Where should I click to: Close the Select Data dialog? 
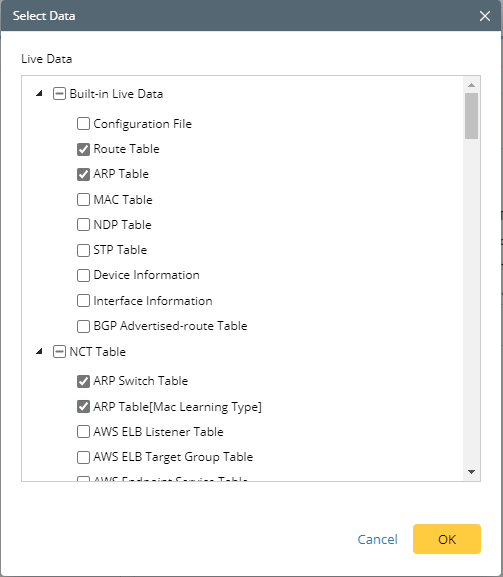click(485, 16)
